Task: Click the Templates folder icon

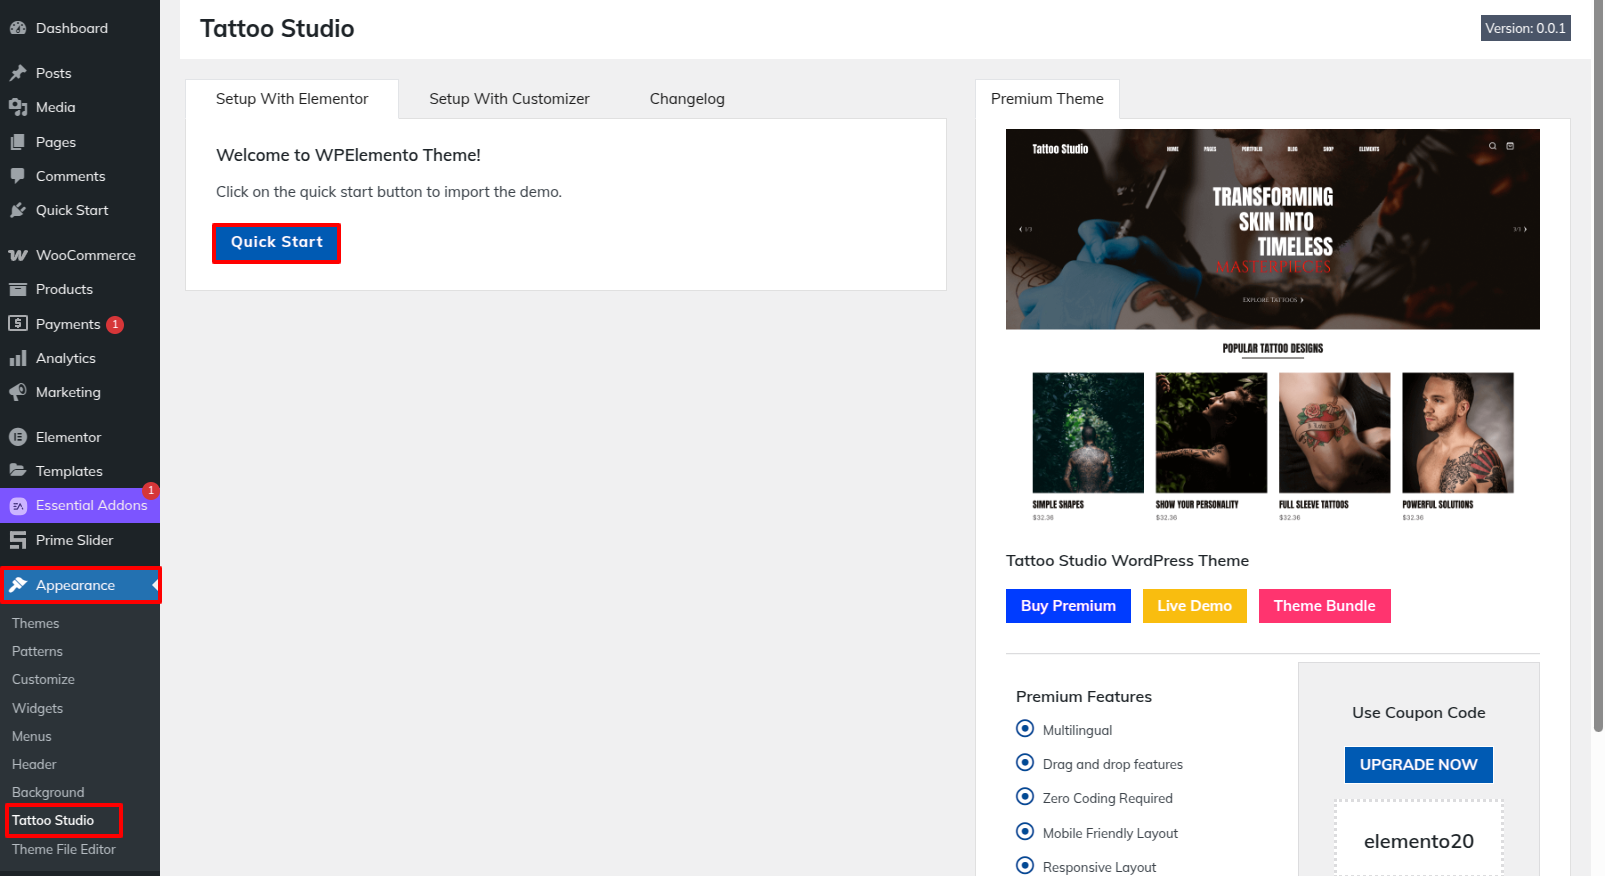Action: 18,471
